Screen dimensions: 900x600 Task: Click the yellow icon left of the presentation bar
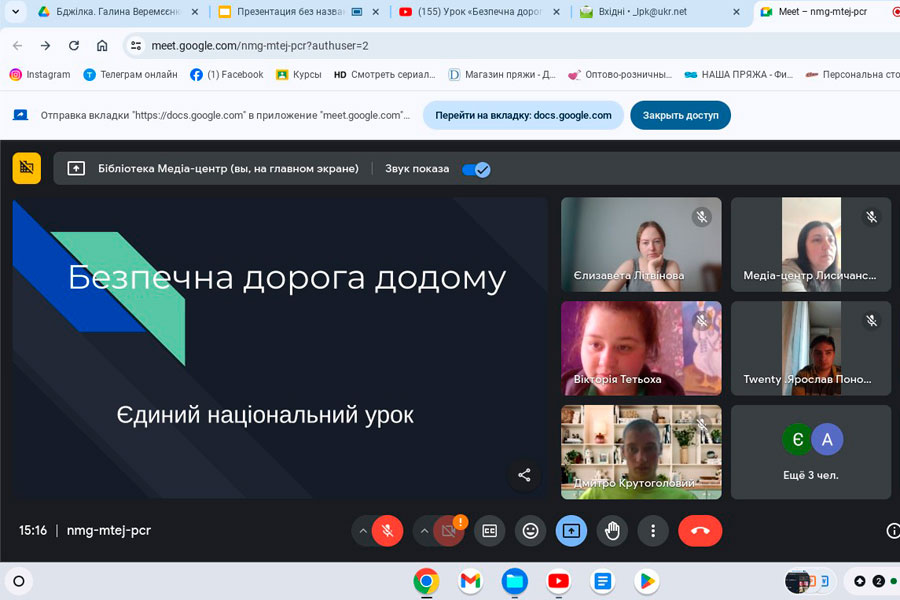[x=27, y=168]
